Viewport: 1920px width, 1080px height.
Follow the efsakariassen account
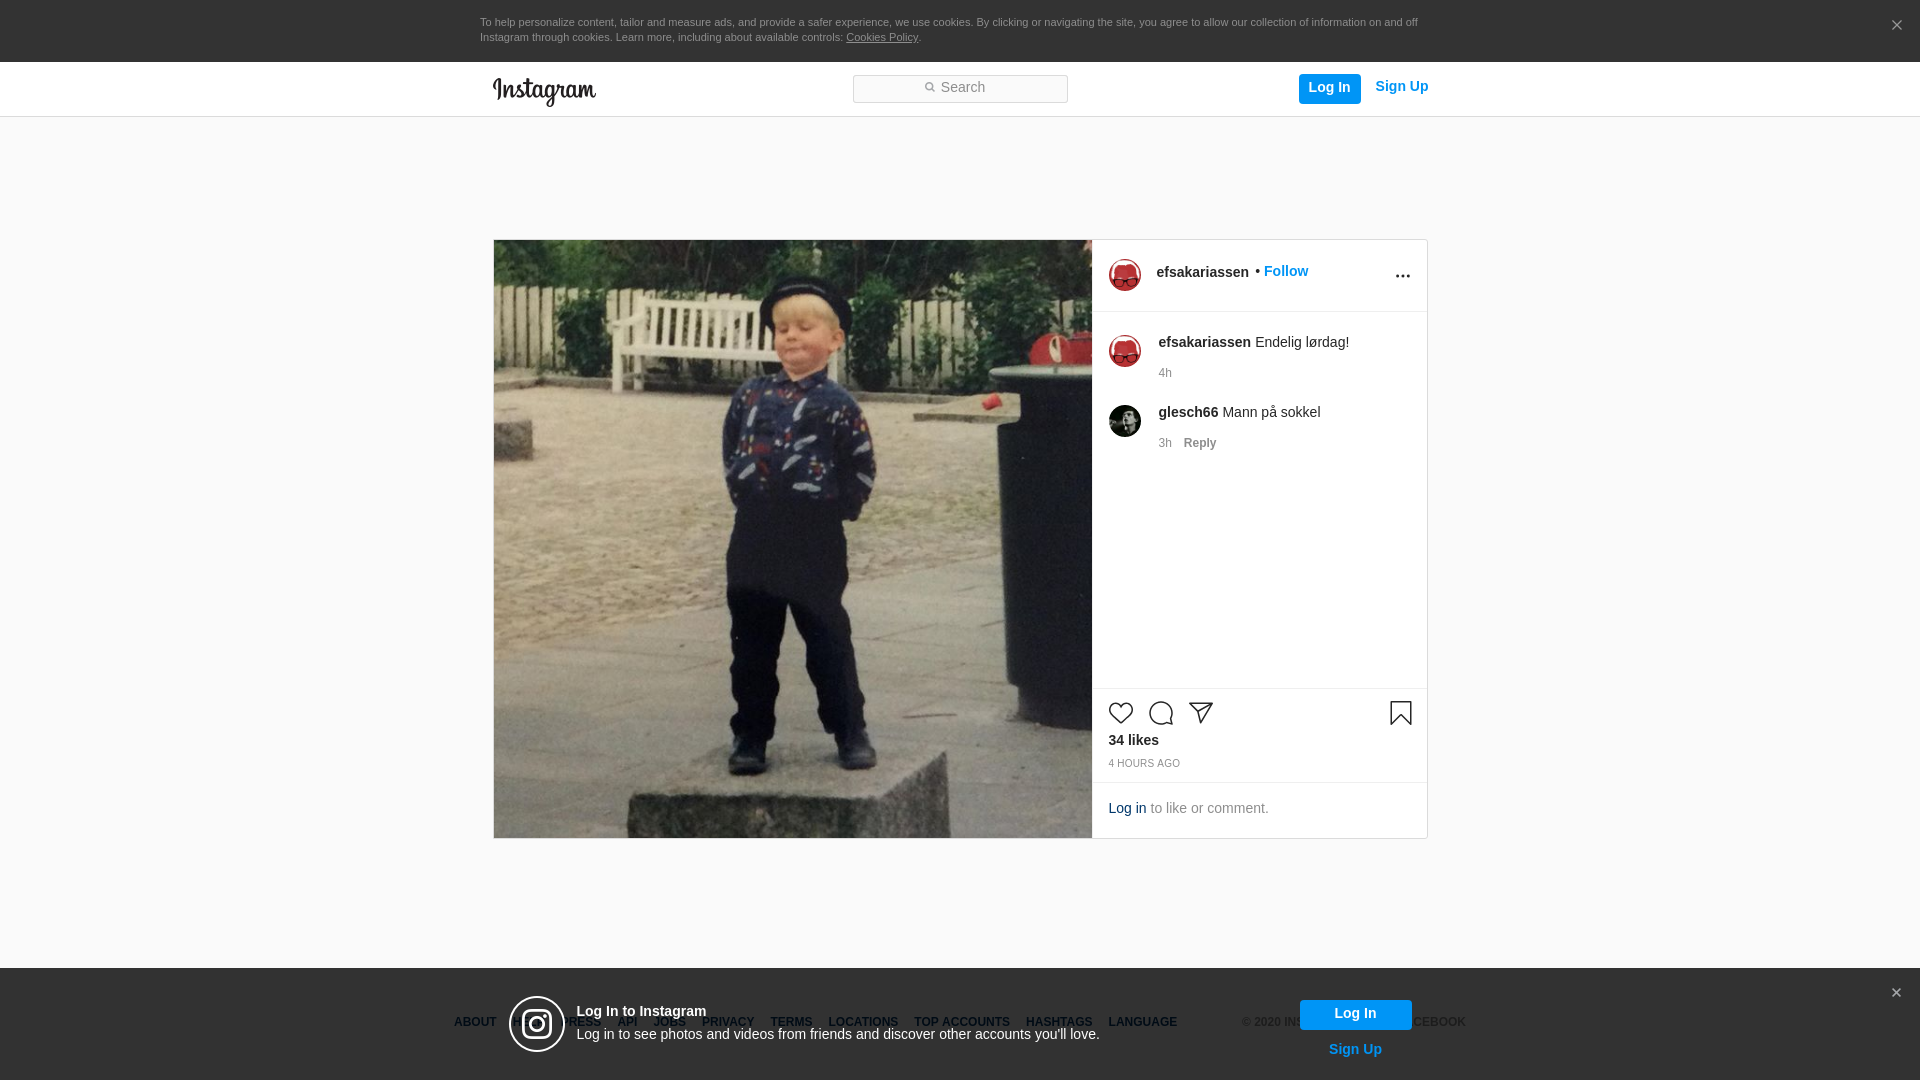point(1286,272)
